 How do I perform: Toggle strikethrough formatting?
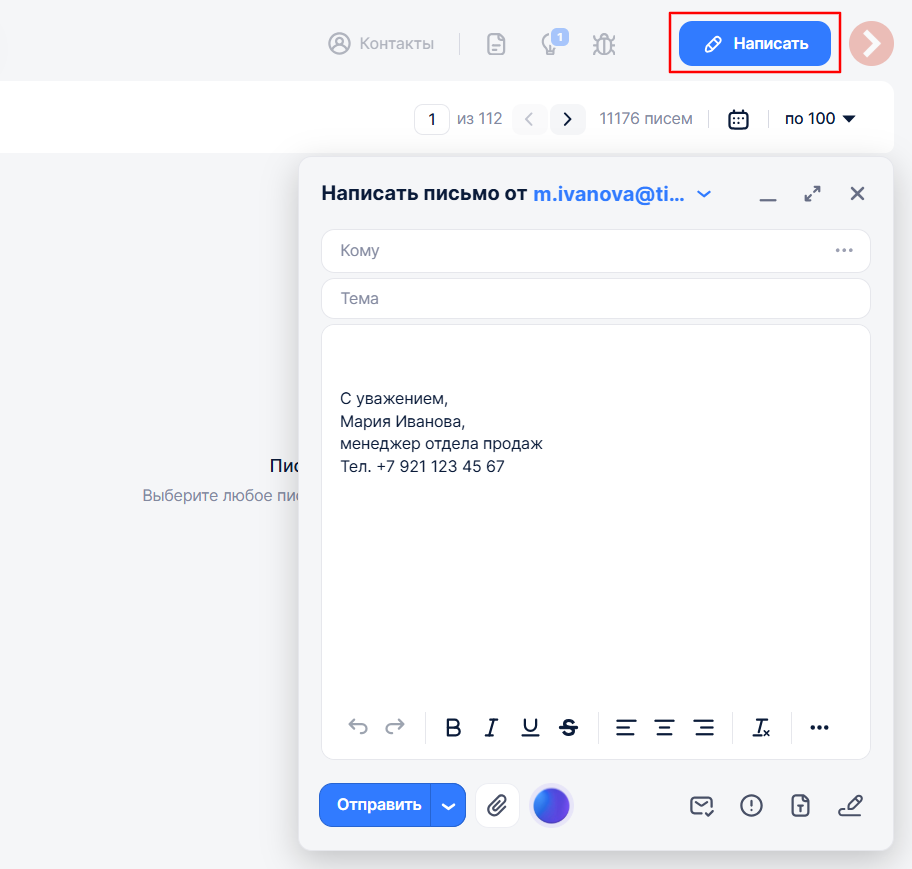tap(569, 728)
